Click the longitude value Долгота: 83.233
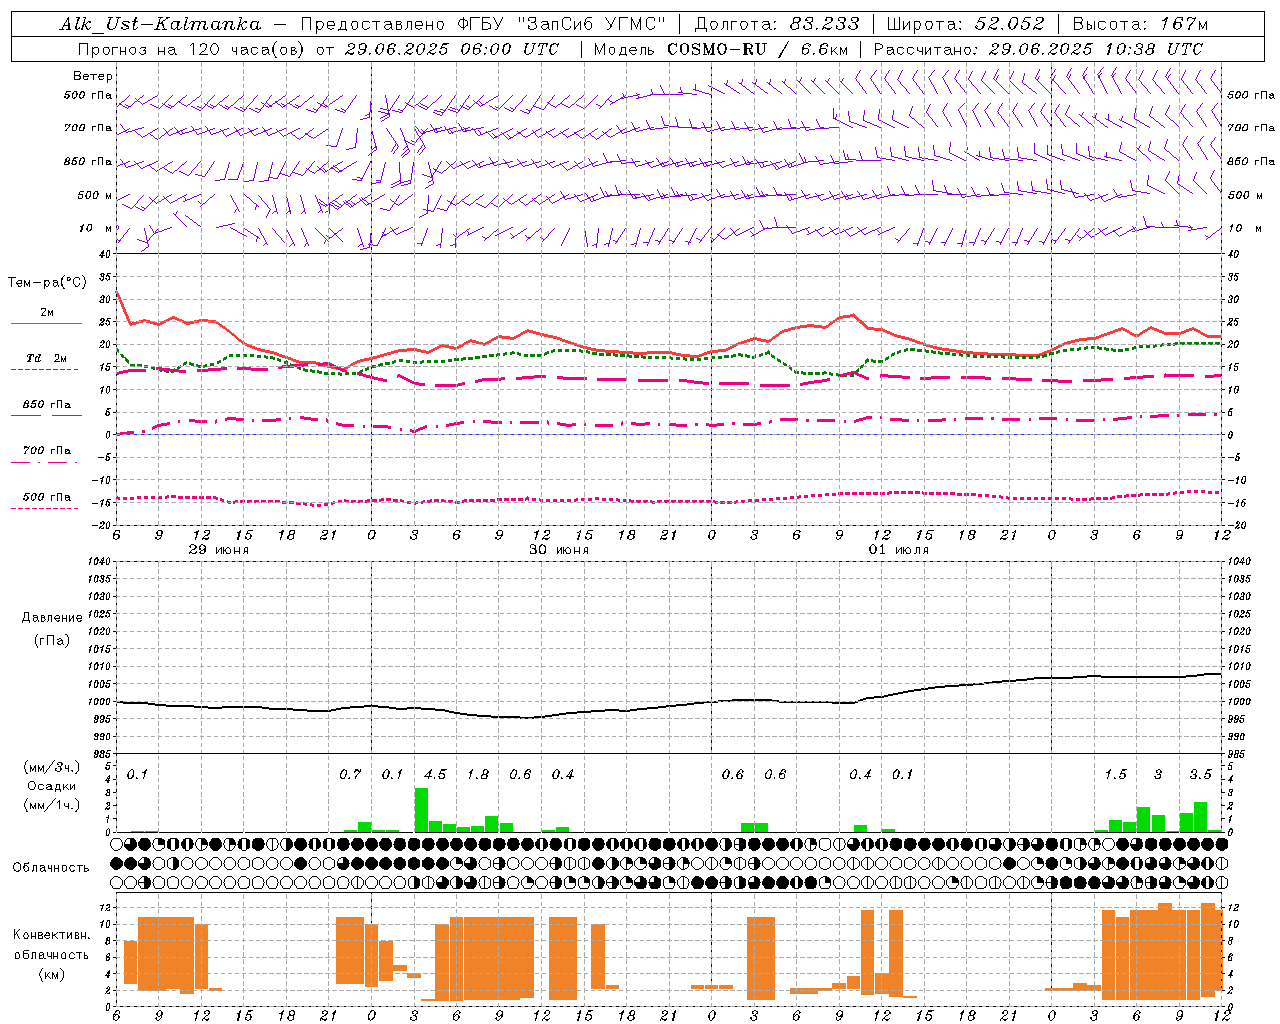1280x1024 pixels. [x=777, y=24]
